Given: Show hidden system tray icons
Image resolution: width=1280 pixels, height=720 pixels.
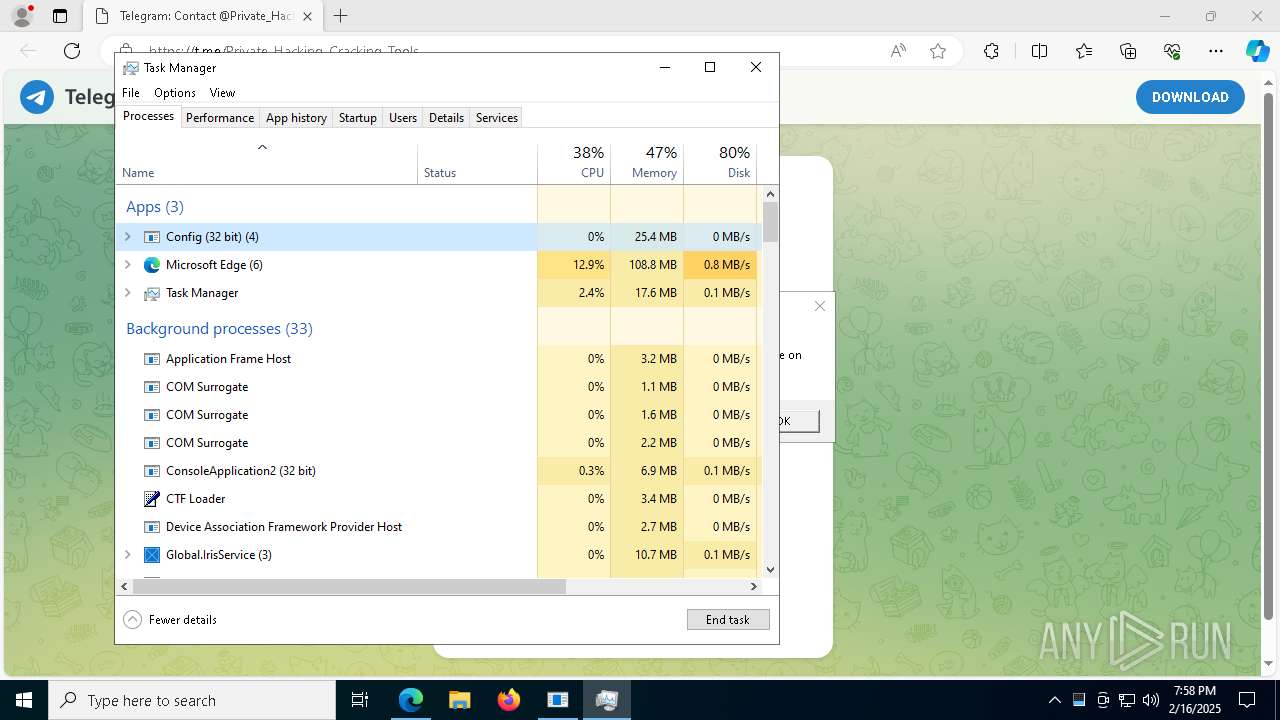Looking at the screenshot, I should click(1054, 700).
